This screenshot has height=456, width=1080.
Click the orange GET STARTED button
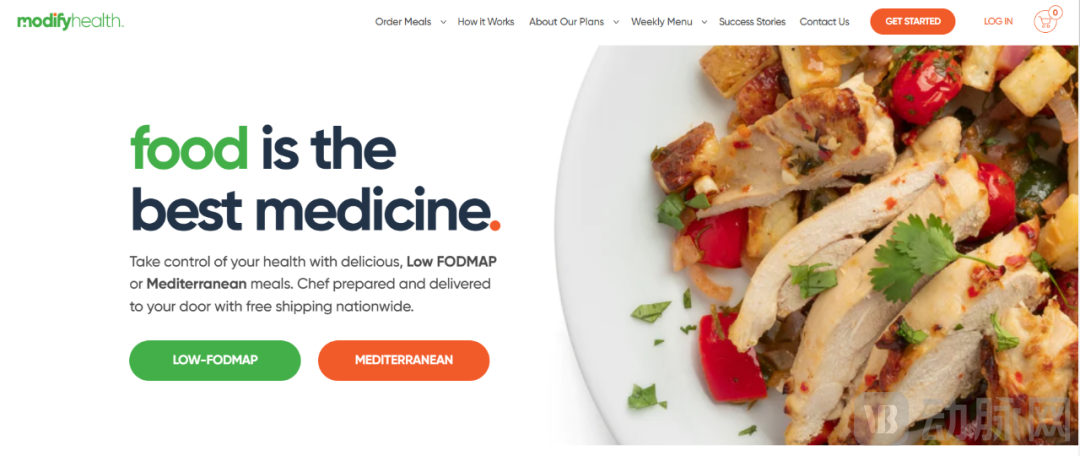tap(913, 21)
